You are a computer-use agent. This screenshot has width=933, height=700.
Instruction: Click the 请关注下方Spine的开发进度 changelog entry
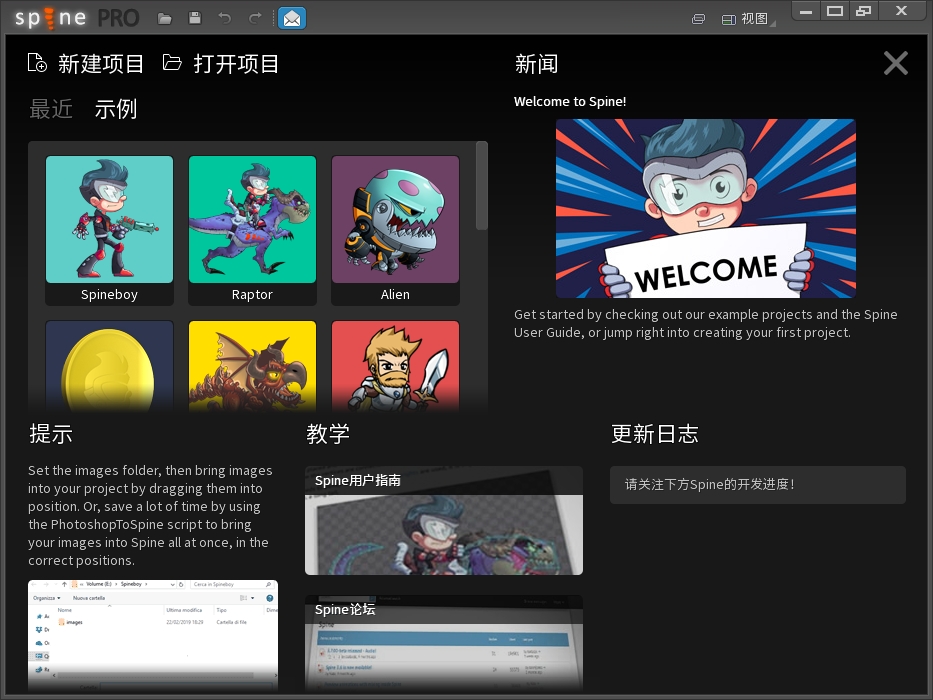(758, 485)
